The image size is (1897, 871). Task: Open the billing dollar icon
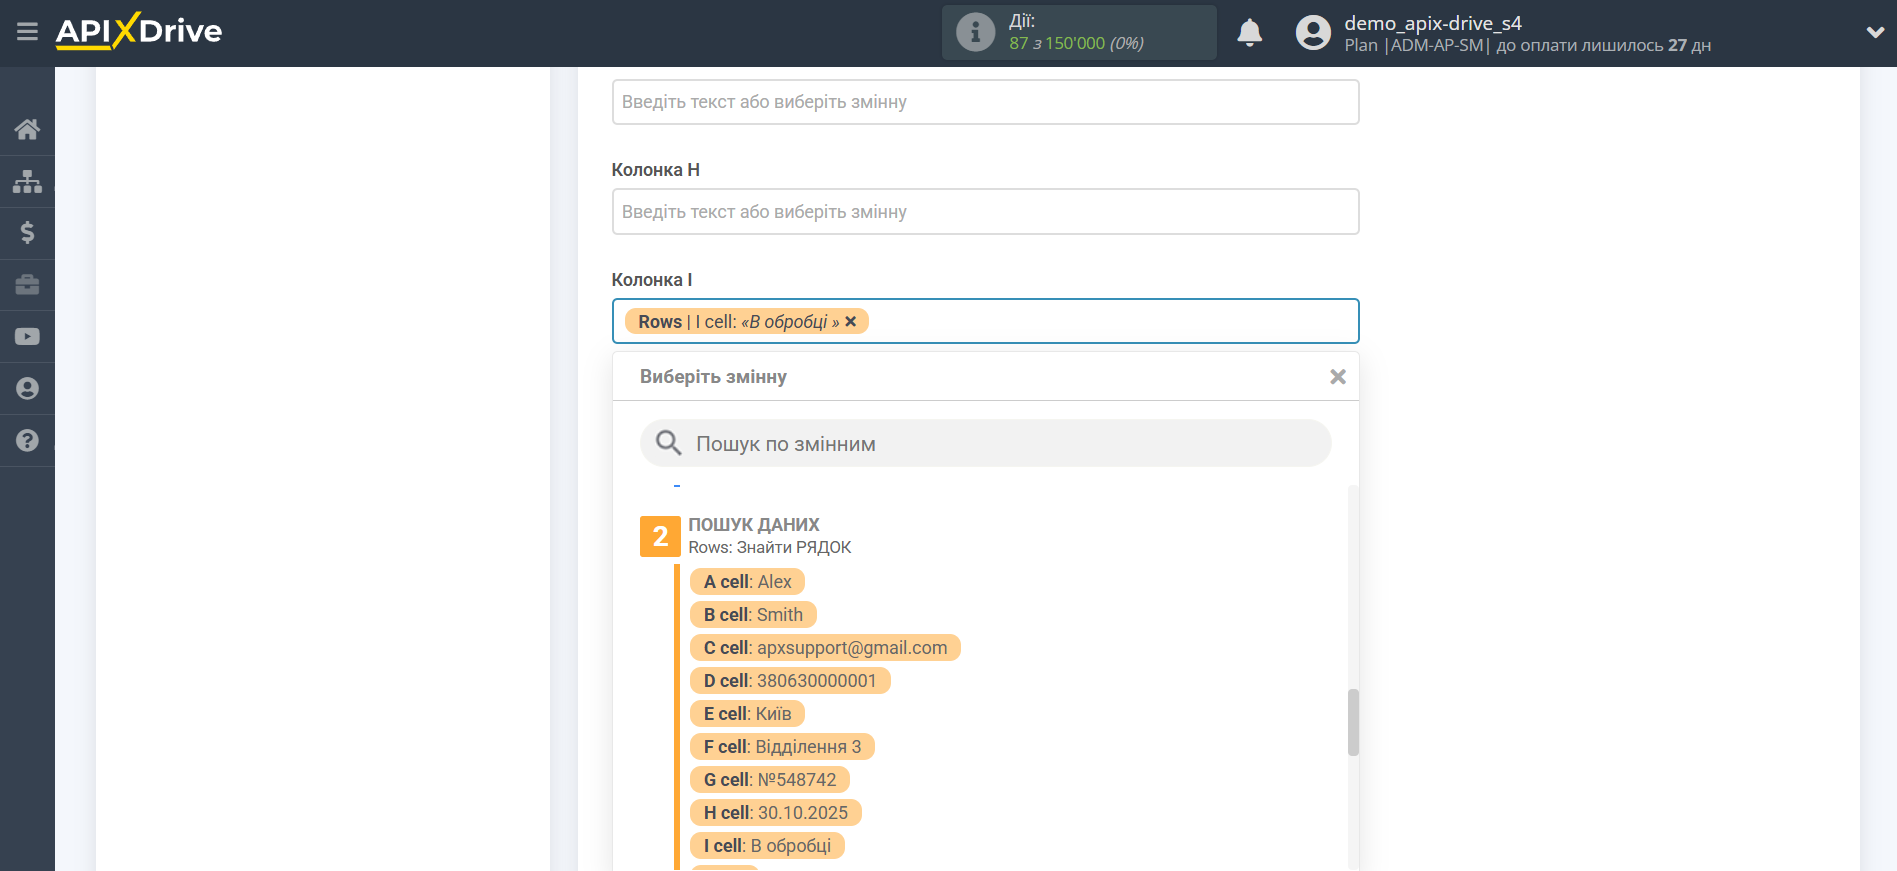[x=27, y=233]
